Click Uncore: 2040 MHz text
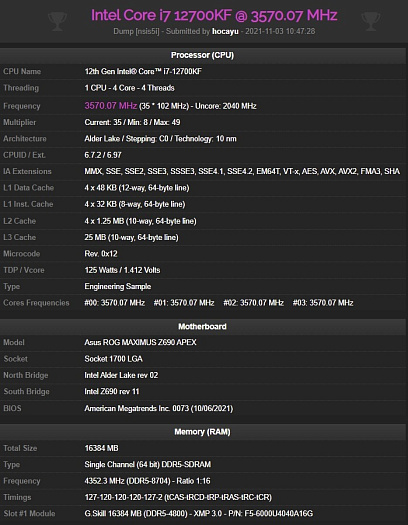The width and height of the screenshot is (408, 525). pos(226,106)
